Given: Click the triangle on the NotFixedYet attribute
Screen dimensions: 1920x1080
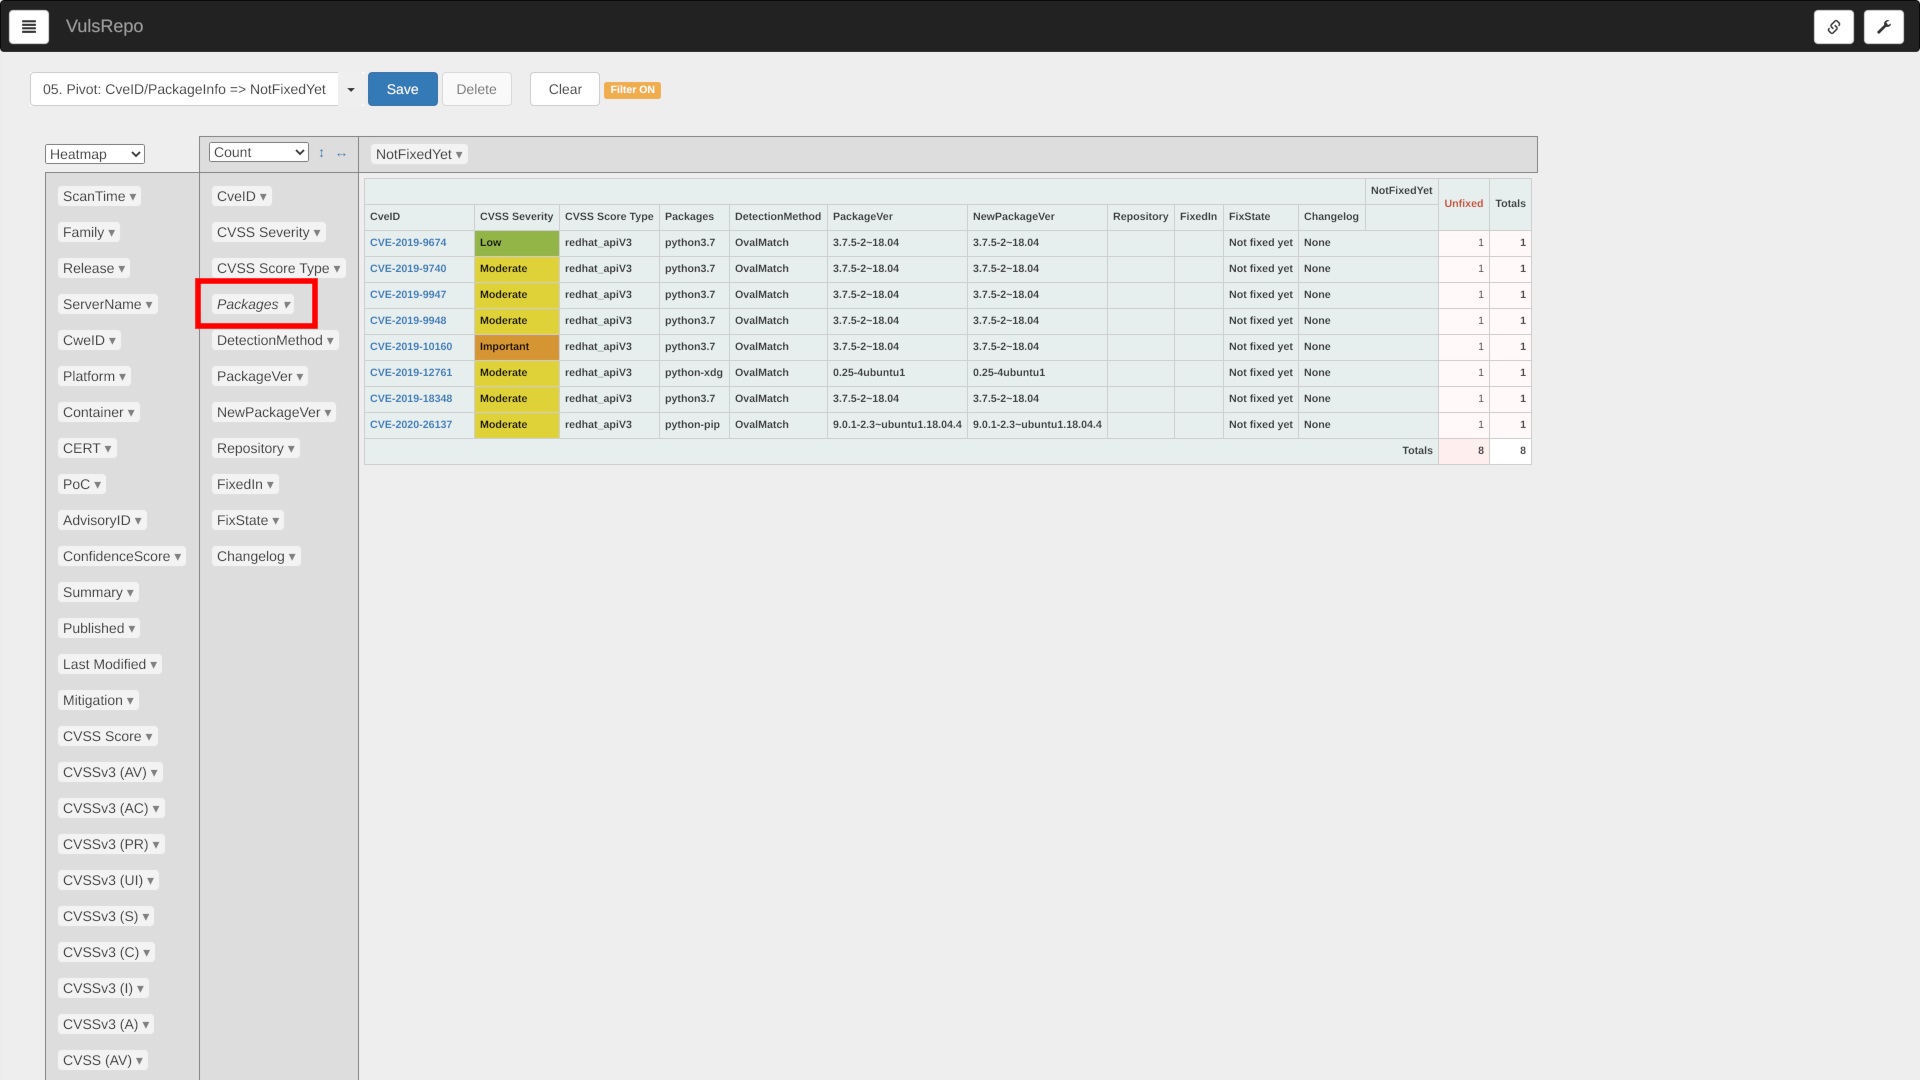Looking at the screenshot, I should (459, 155).
